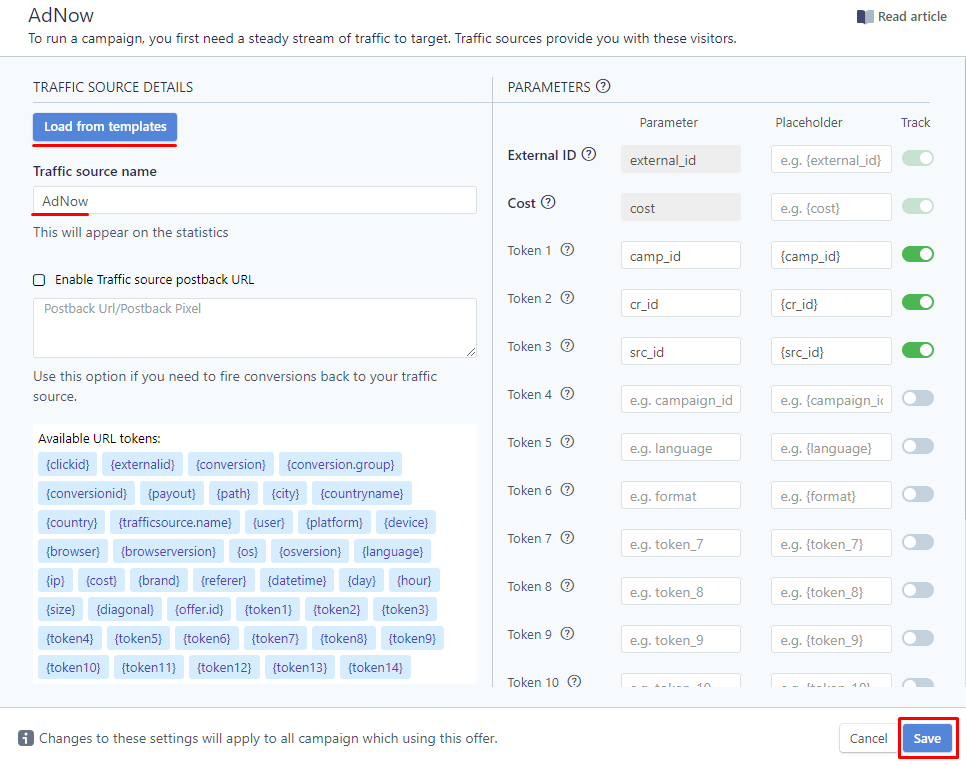Open the Token 2 help icon
966x765 pixels.
(x=567, y=298)
